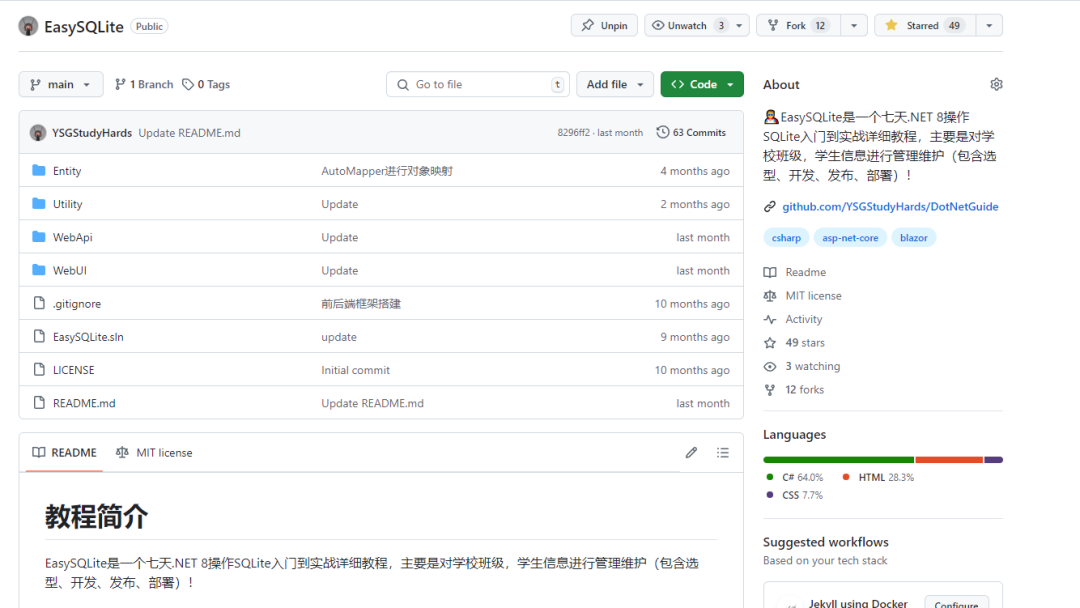Open the DotNetGuide link in About
This screenshot has width=1080, height=608.
point(890,206)
